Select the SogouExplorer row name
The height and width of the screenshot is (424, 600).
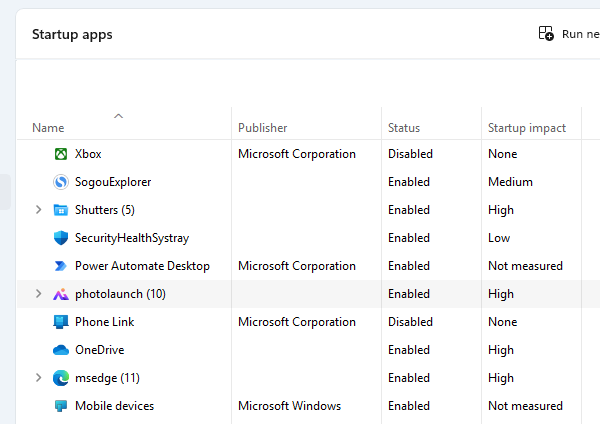pyautogui.click(x=113, y=182)
